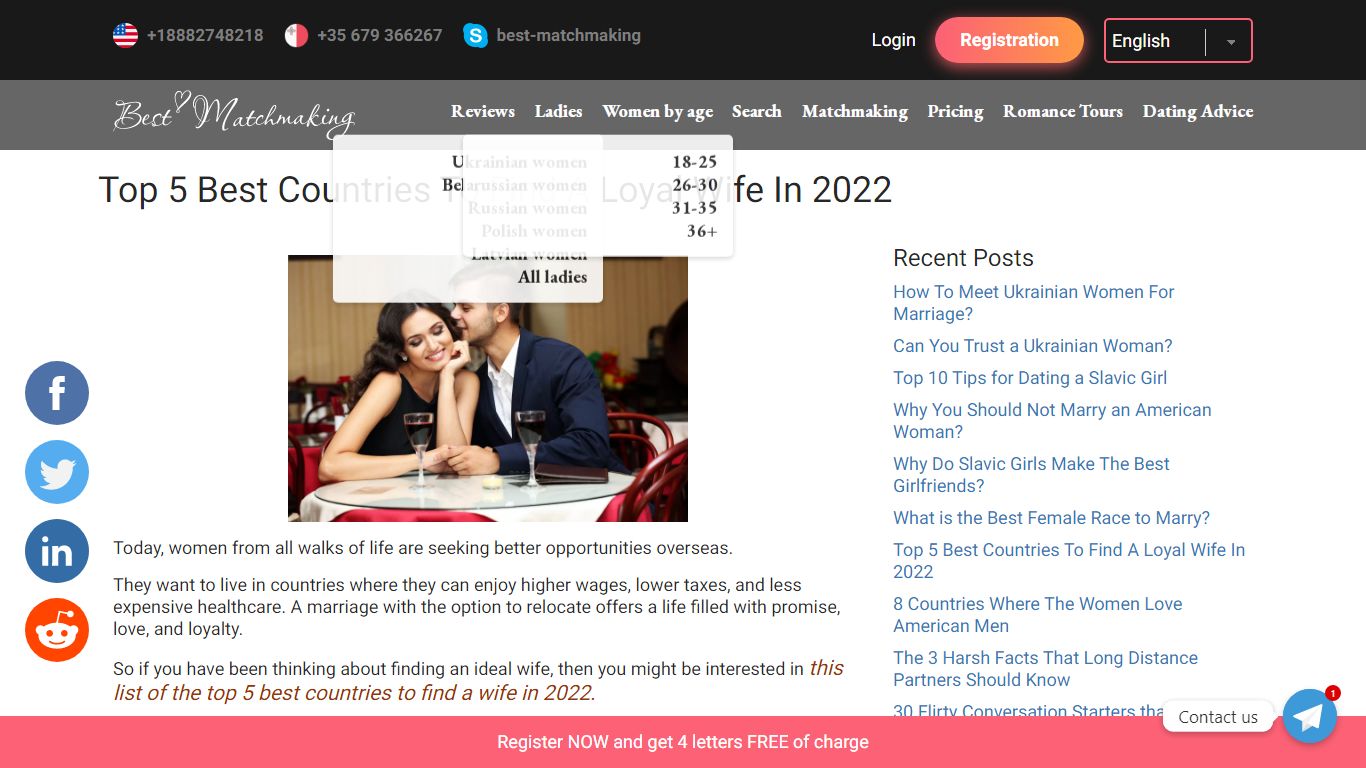The height and width of the screenshot is (768, 1366).
Task: Share on Twitter via sidebar icon
Action: [x=57, y=472]
